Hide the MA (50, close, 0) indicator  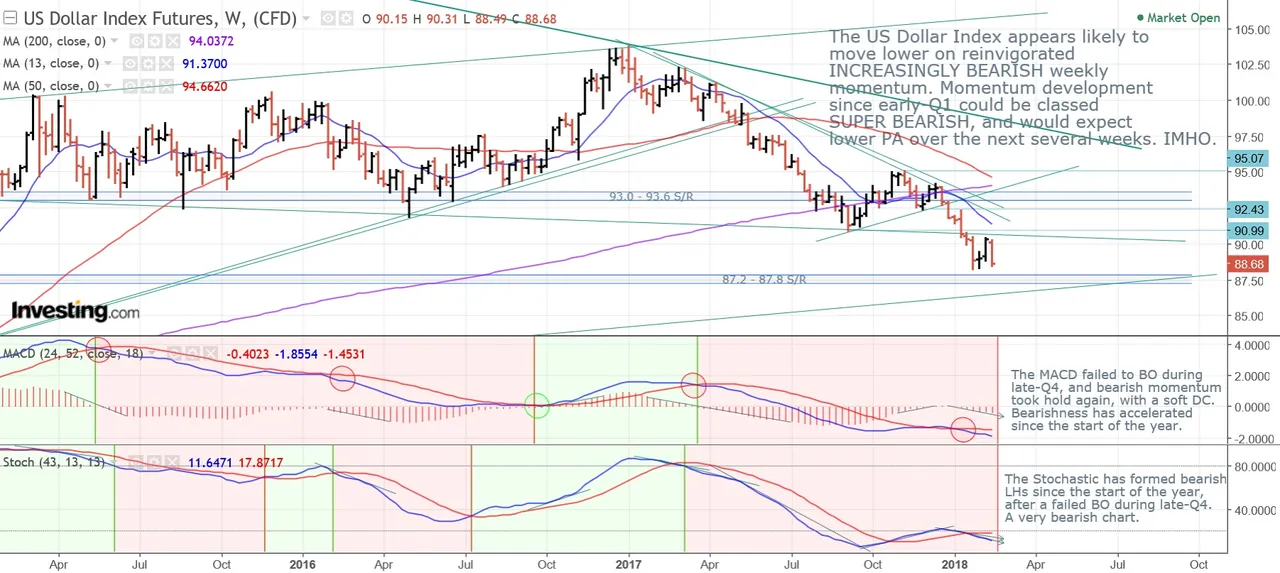pyautogui.click(x=130, y=86)
